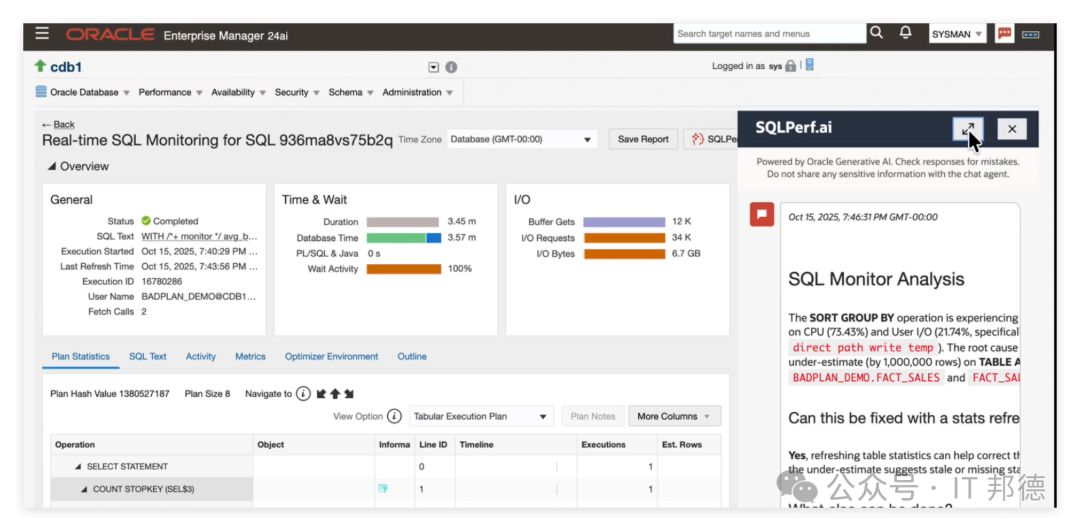Click the lock icon beside sys login
This screenshot has height=531, width=1080.
coord(791,66)
